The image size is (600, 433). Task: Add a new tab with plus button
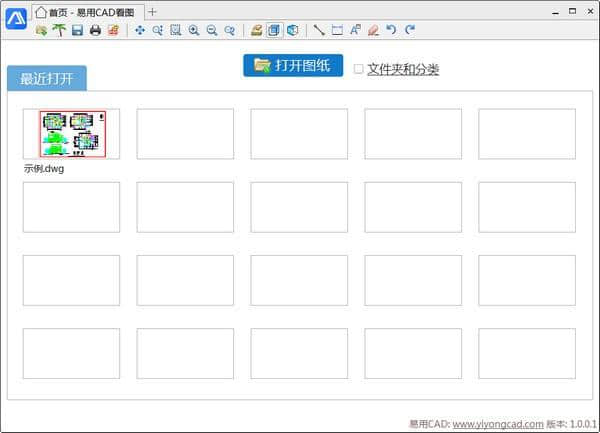point(152,12)
